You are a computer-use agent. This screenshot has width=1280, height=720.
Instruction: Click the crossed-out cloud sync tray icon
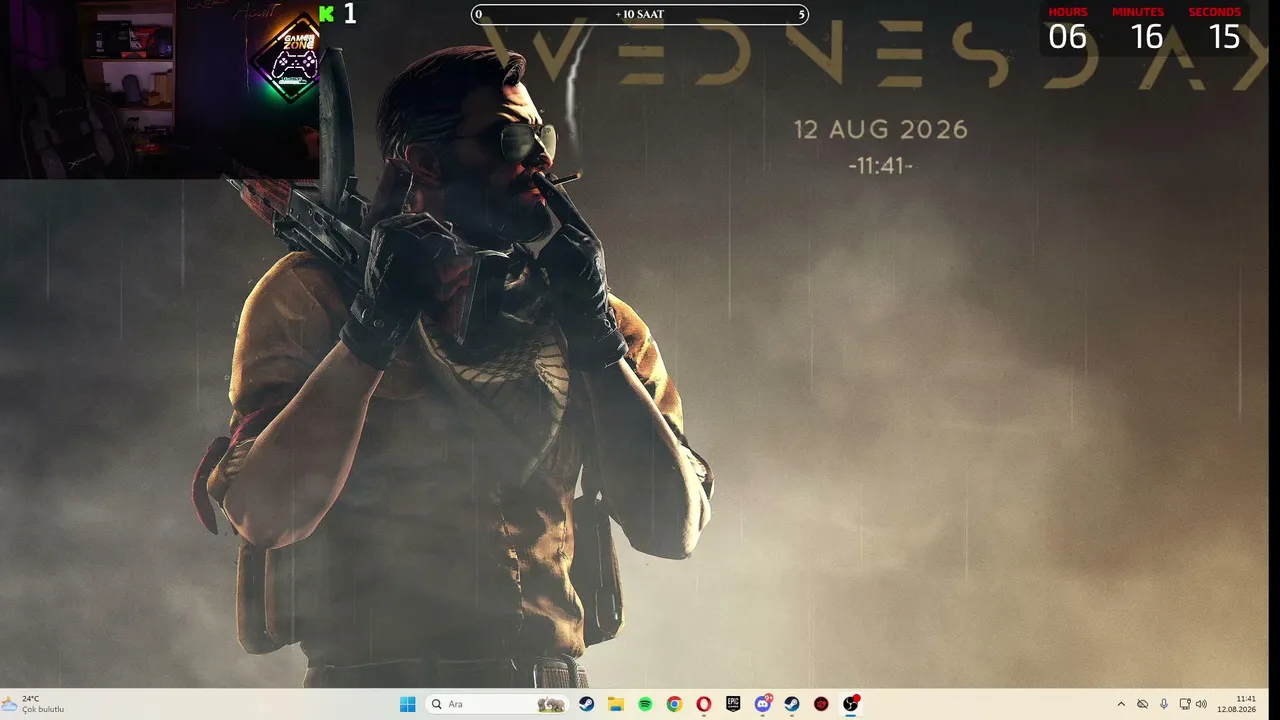pyautogui.click(x=1142, y=704)
